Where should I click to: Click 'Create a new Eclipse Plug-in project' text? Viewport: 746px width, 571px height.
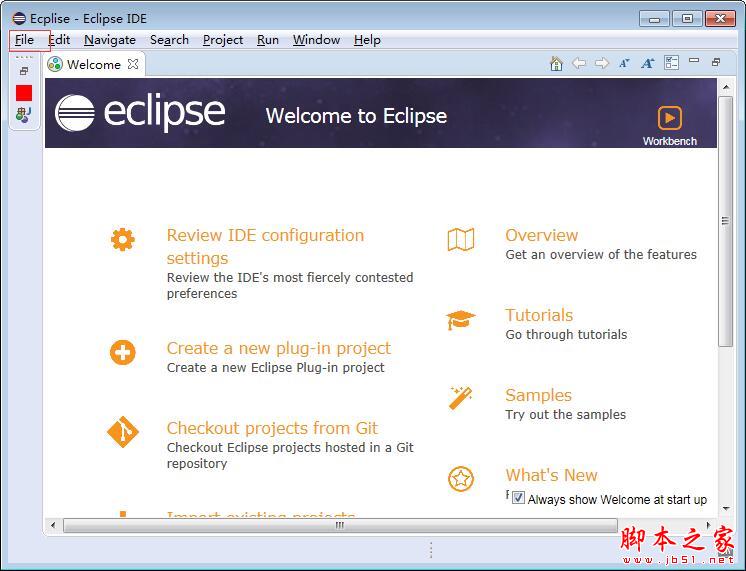tap(275, 368)
